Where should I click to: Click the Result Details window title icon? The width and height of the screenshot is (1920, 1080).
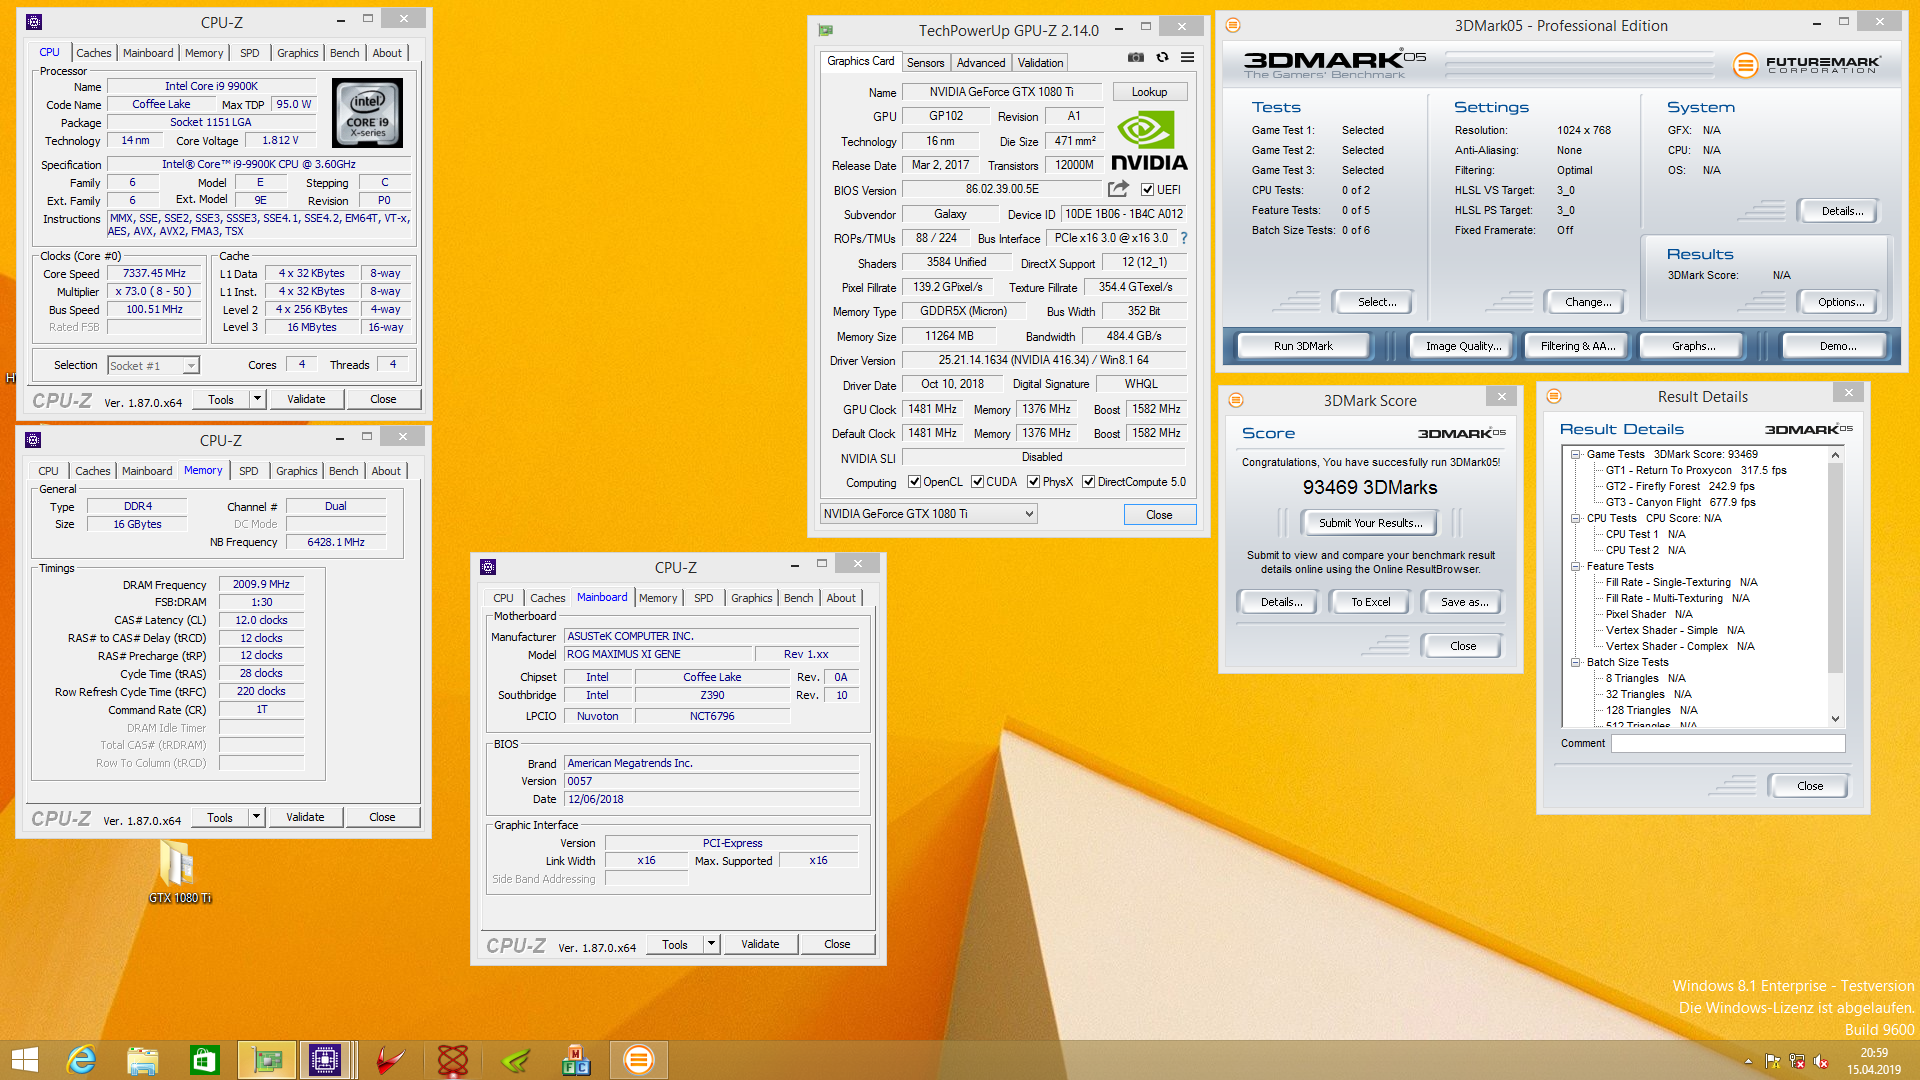(x=1553, y=397)
